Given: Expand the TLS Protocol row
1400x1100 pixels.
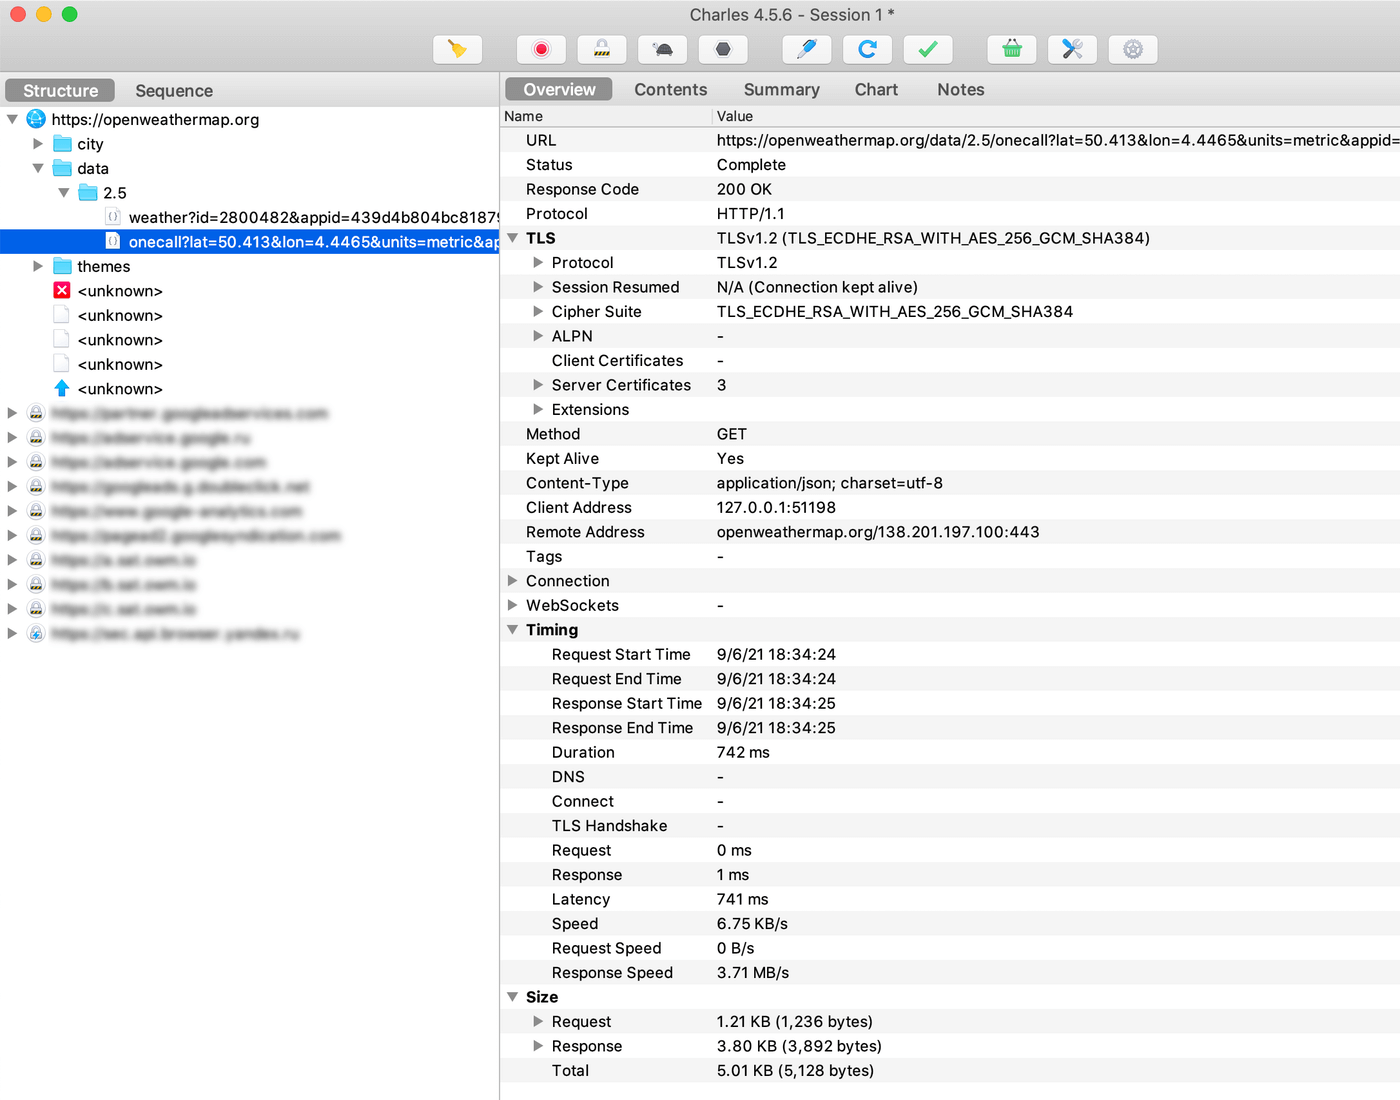Looking at the screenshot, I should [x=538, y=262].
